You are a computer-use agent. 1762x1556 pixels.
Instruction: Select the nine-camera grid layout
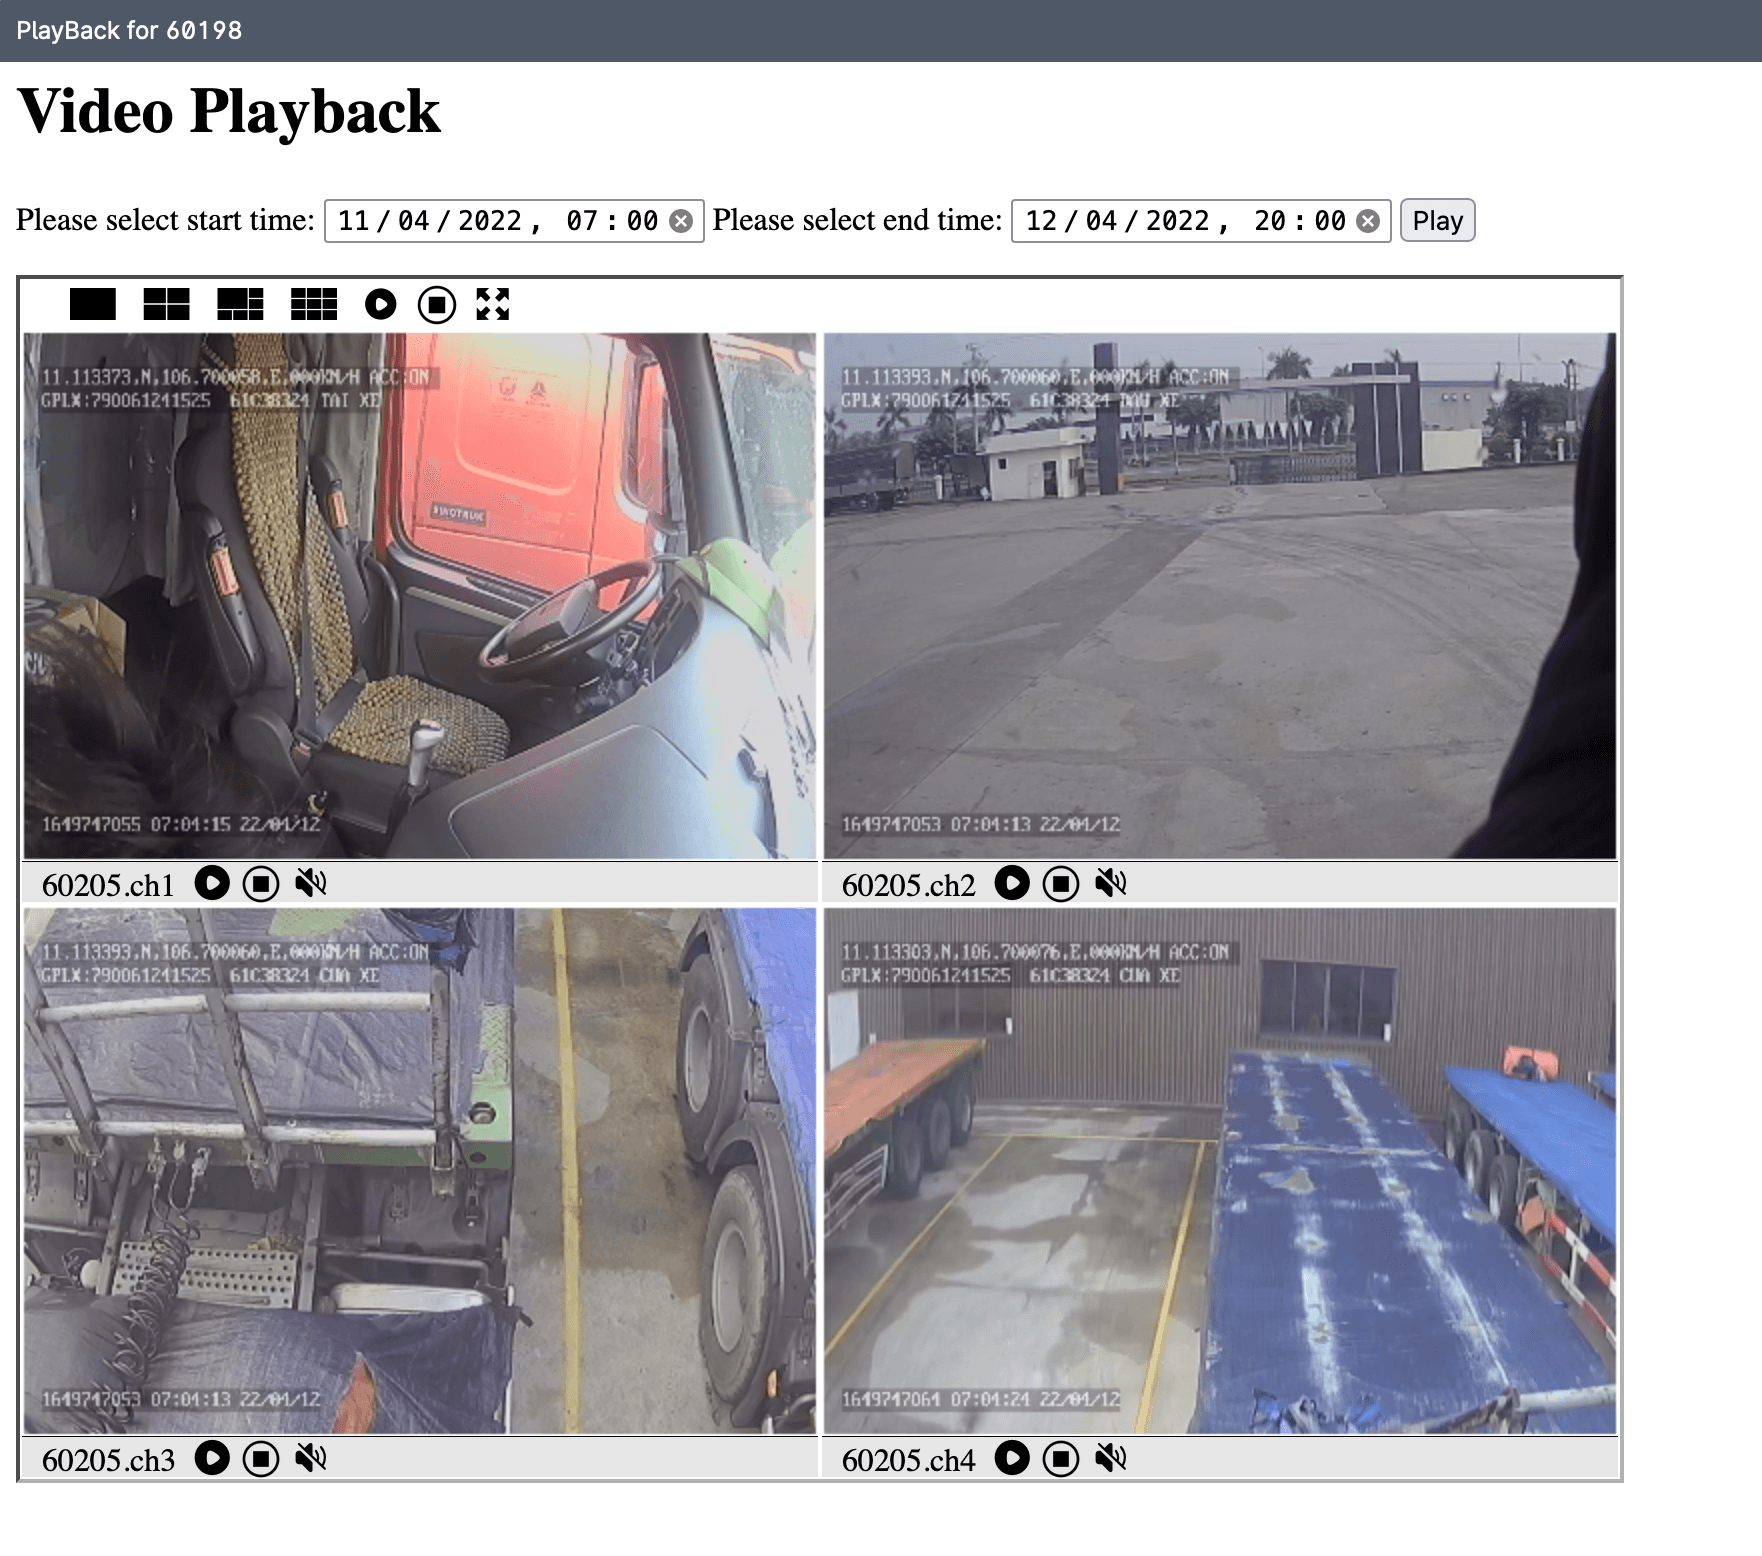[x=314, y=304]
